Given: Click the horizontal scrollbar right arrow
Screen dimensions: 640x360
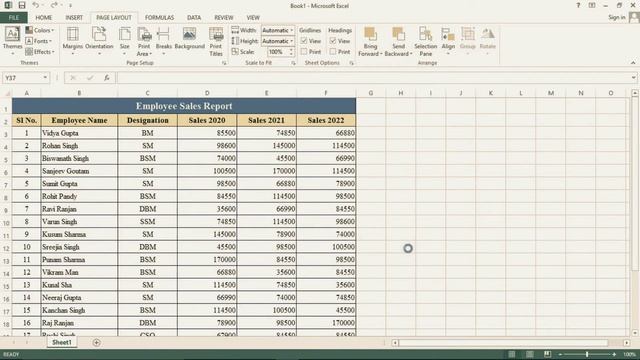Looking at the screenshot, I should (x=626, y=343).
